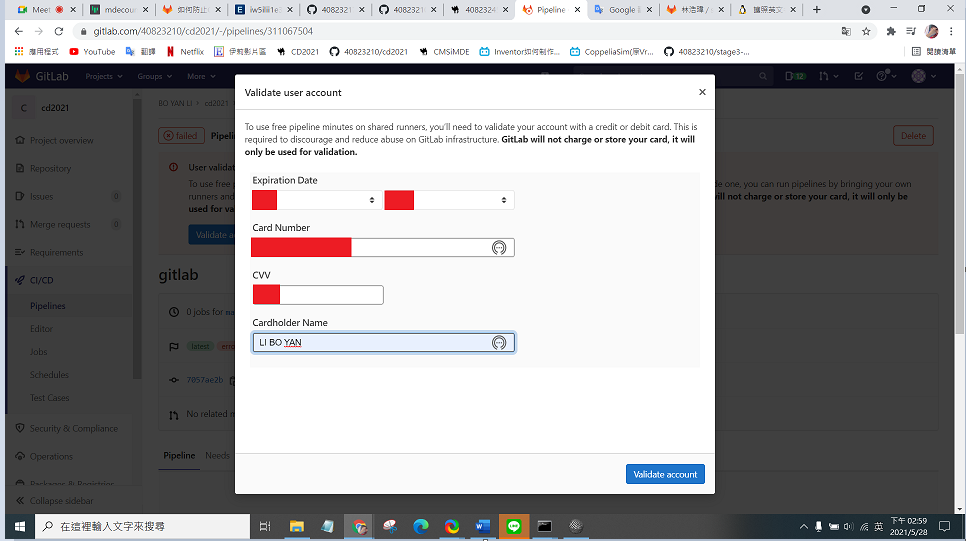Open the Chrome extensions puzzle icon
Image resolution: width=966 pixels, height=541 pixels.
(x=891, y=31)
